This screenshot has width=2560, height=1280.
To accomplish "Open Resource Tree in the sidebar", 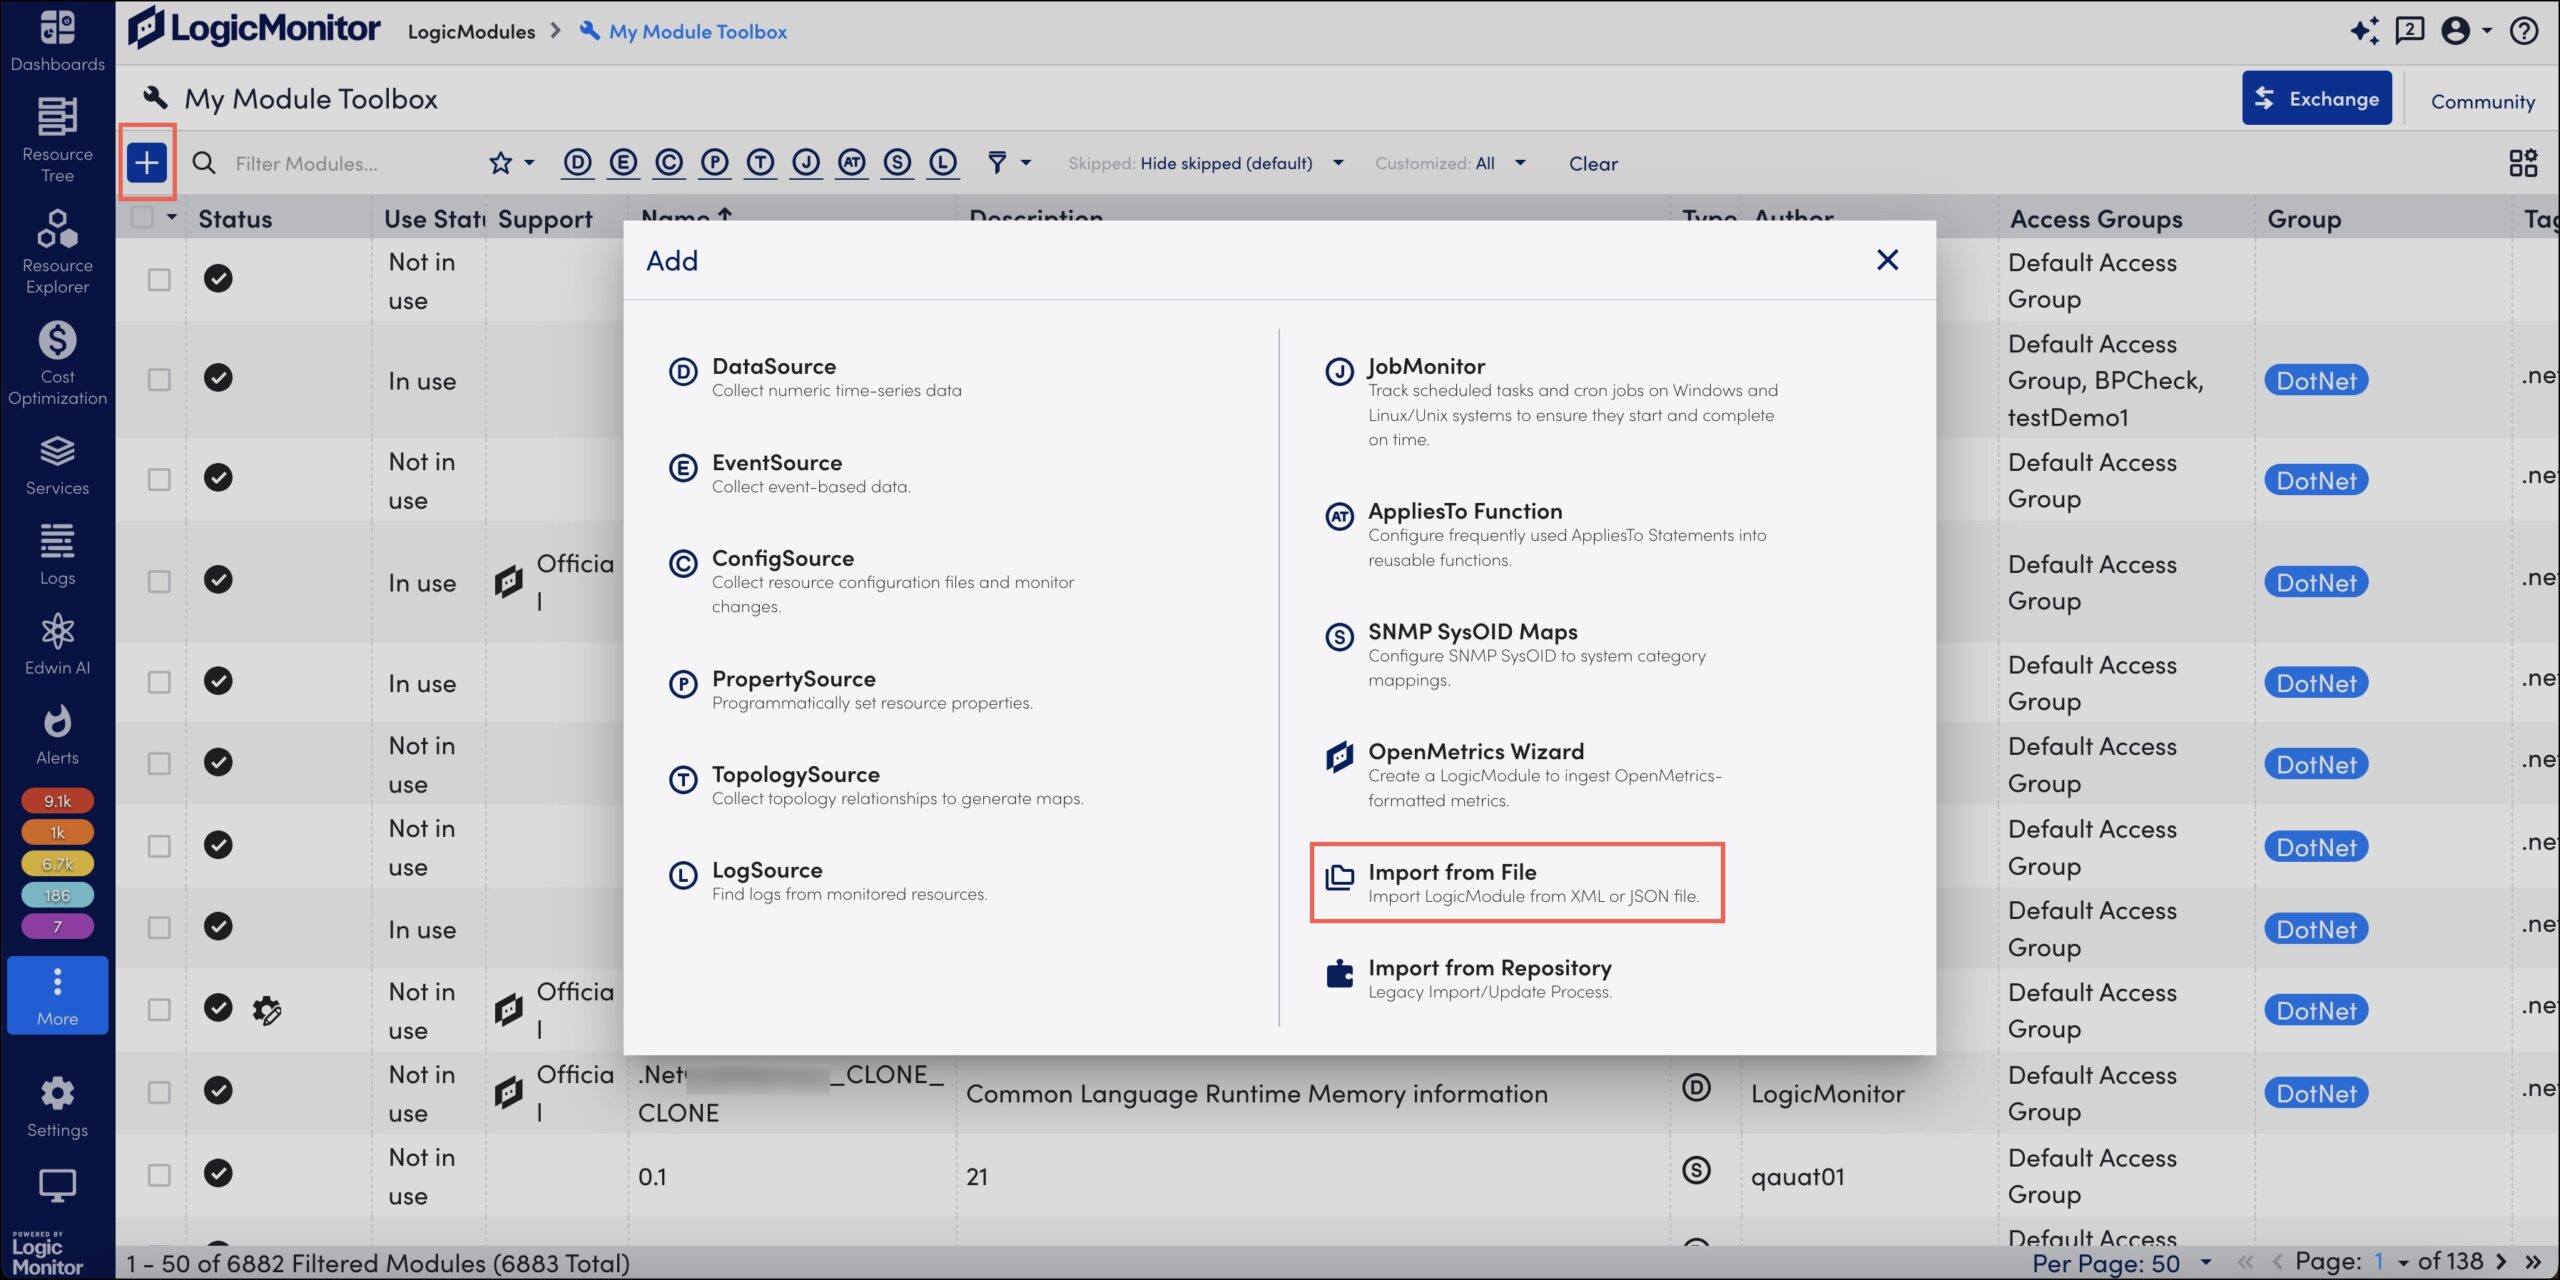I will pos(57,140).
